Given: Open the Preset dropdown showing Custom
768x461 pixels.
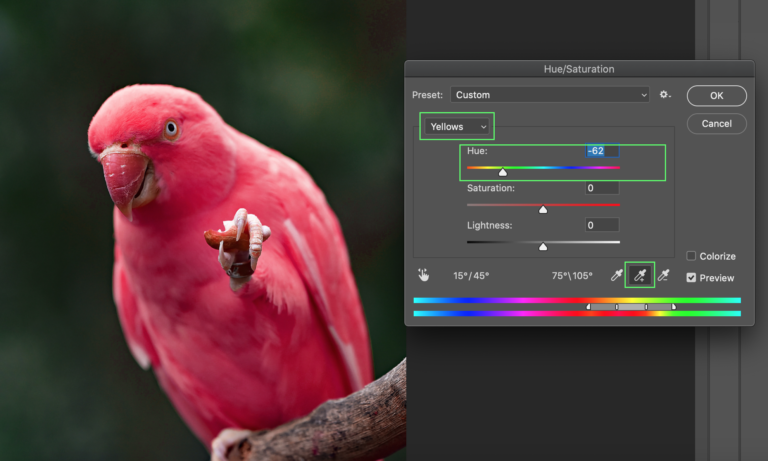Looking at the screenshot, I should (x=550, y=95).
